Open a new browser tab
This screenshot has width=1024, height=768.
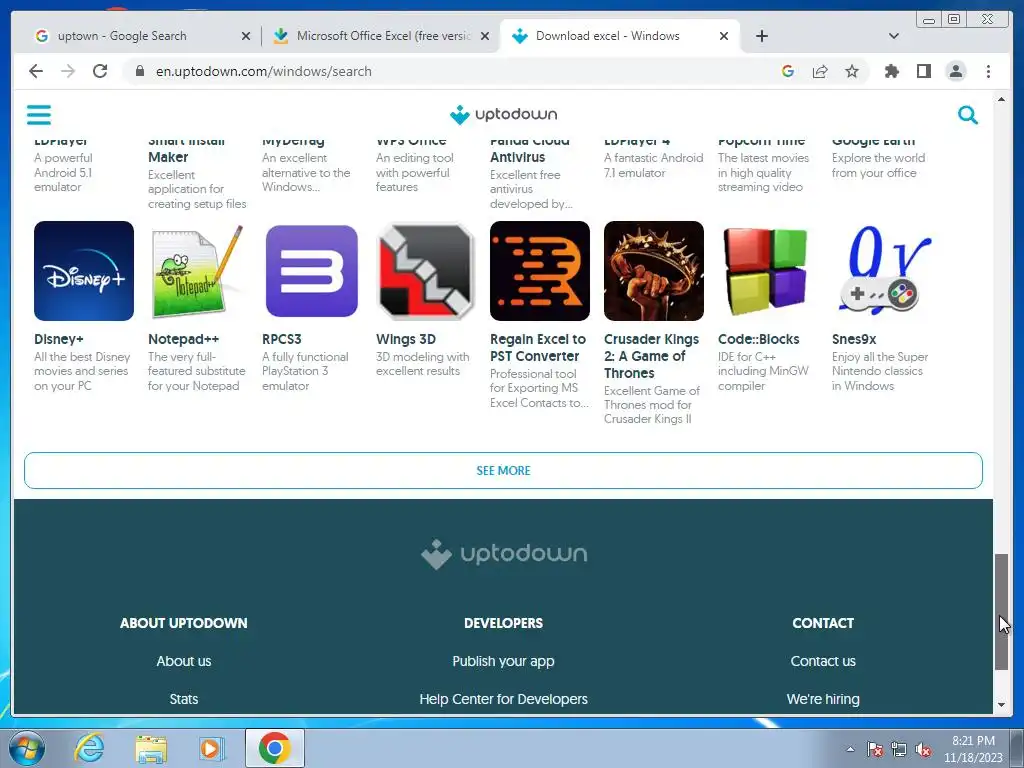tap(761, 36)
